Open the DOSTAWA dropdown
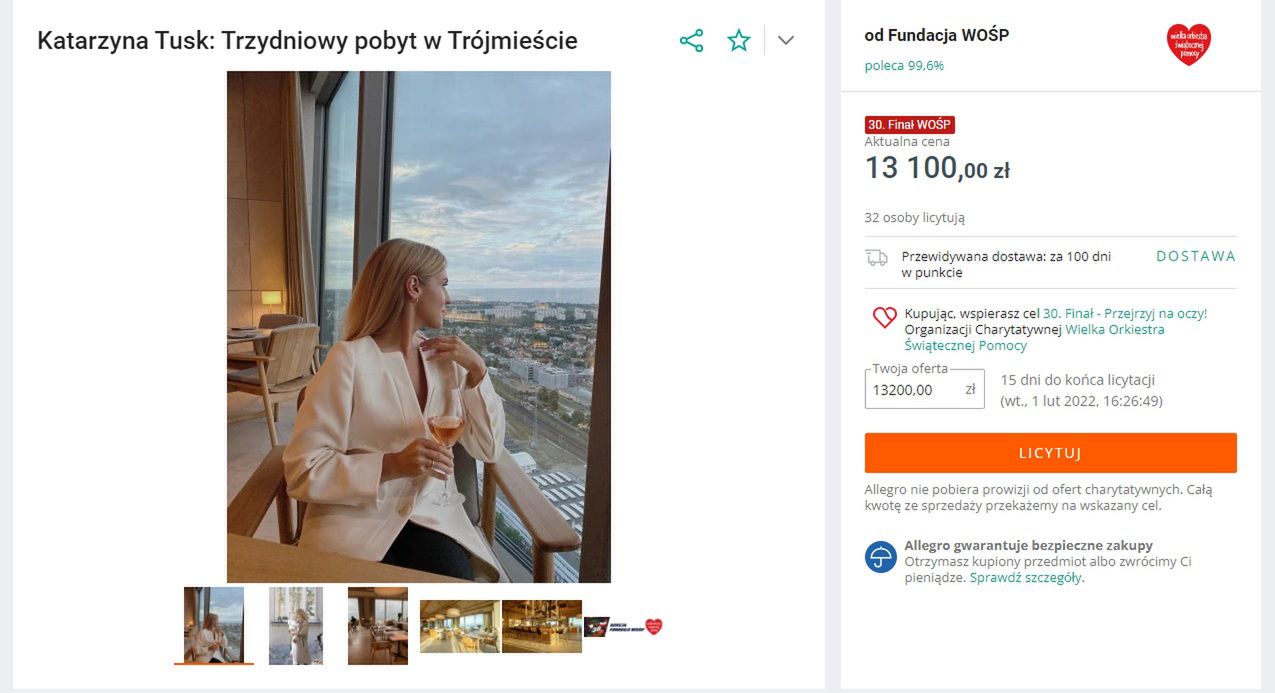This screenshot has width=1275, height=693. (x=1195, y=256)
